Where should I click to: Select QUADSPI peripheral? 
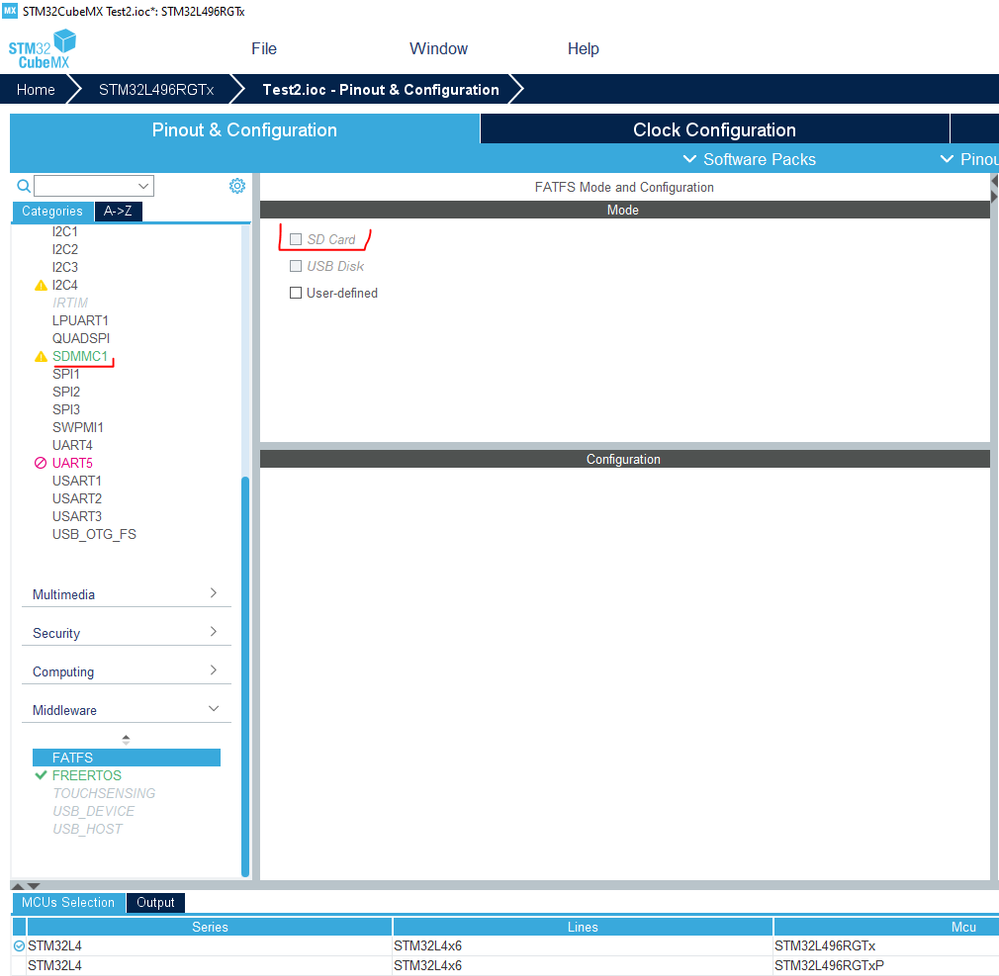point(81,338)
